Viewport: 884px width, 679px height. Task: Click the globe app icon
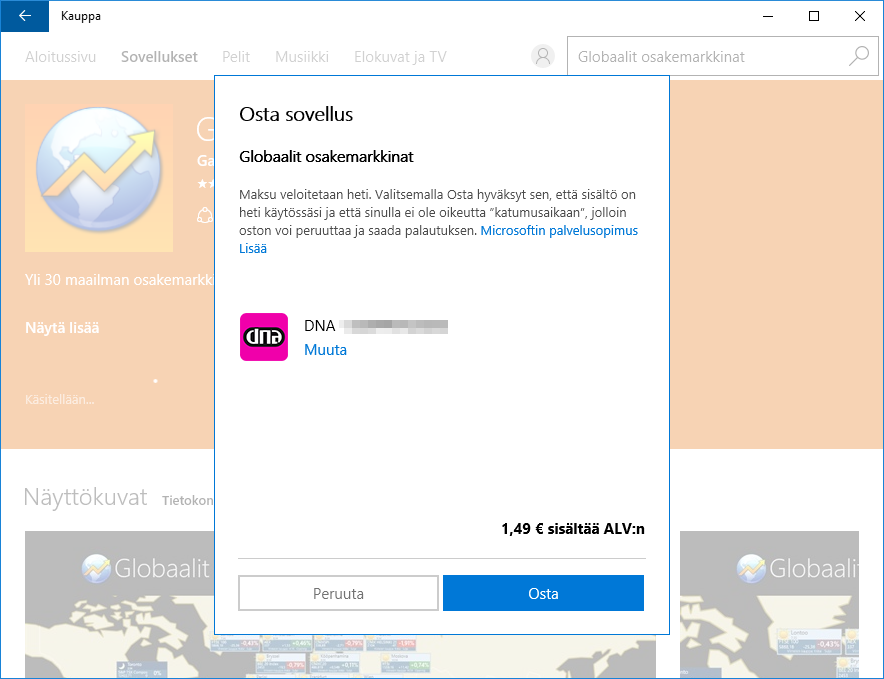point(98,177)
